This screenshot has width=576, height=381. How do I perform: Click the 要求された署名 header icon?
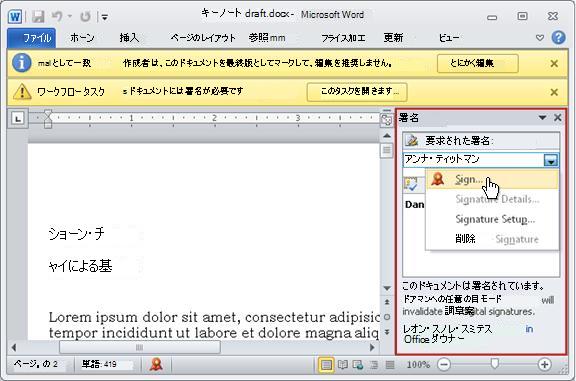[x=412, y=140]
